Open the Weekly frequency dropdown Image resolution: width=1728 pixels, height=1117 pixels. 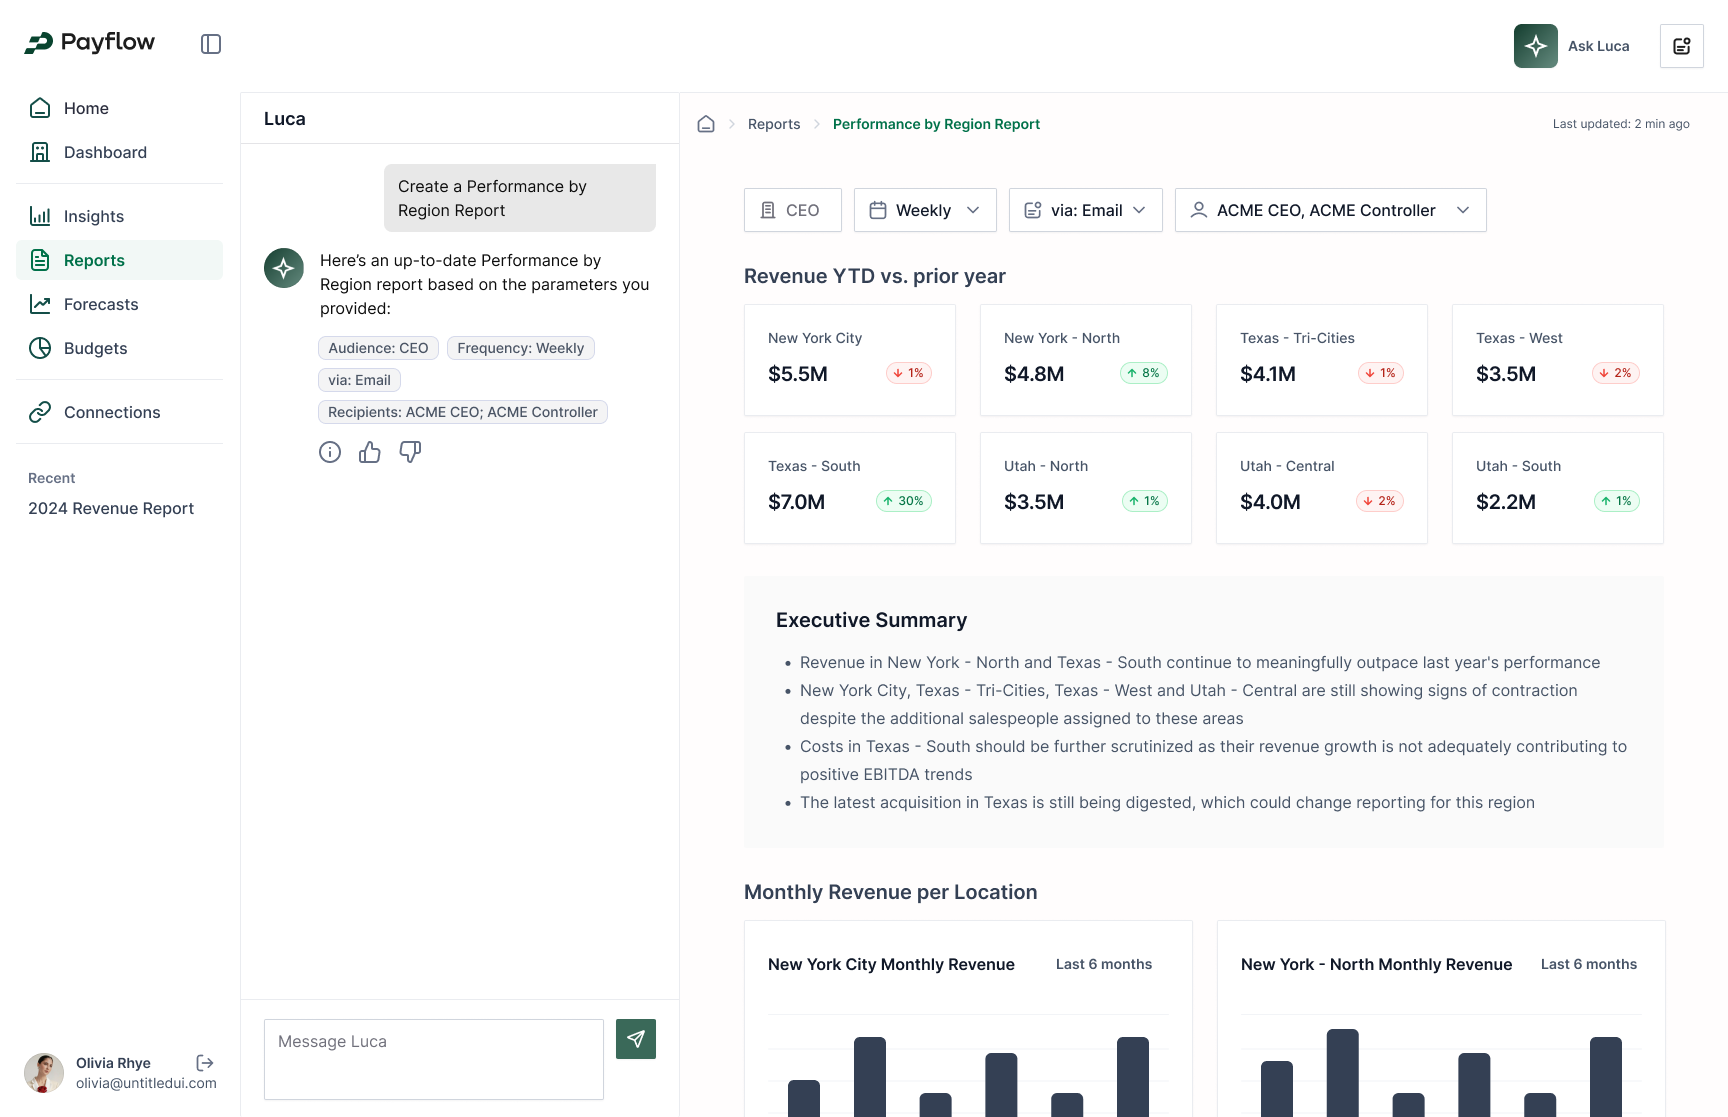(x=925, y=210)
